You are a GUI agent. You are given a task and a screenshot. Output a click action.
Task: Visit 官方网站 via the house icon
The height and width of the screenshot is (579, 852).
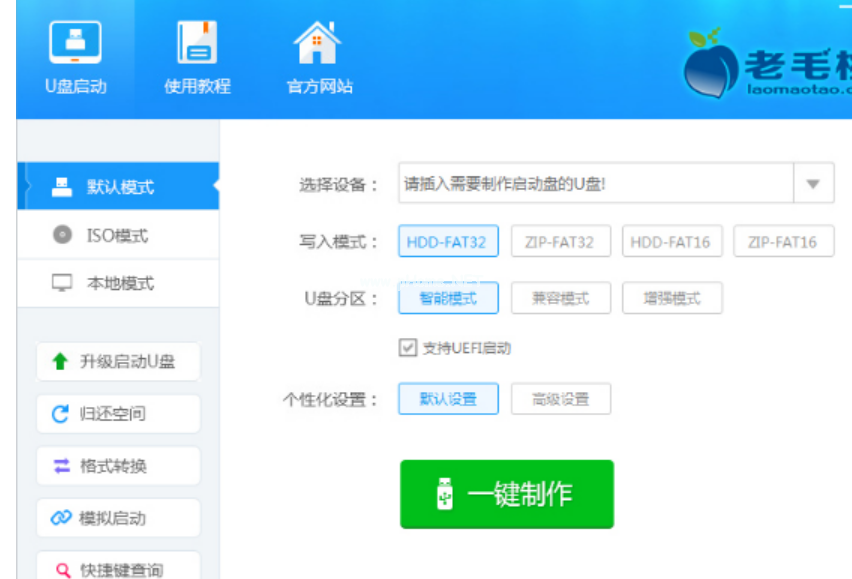[x=318, y=42]
